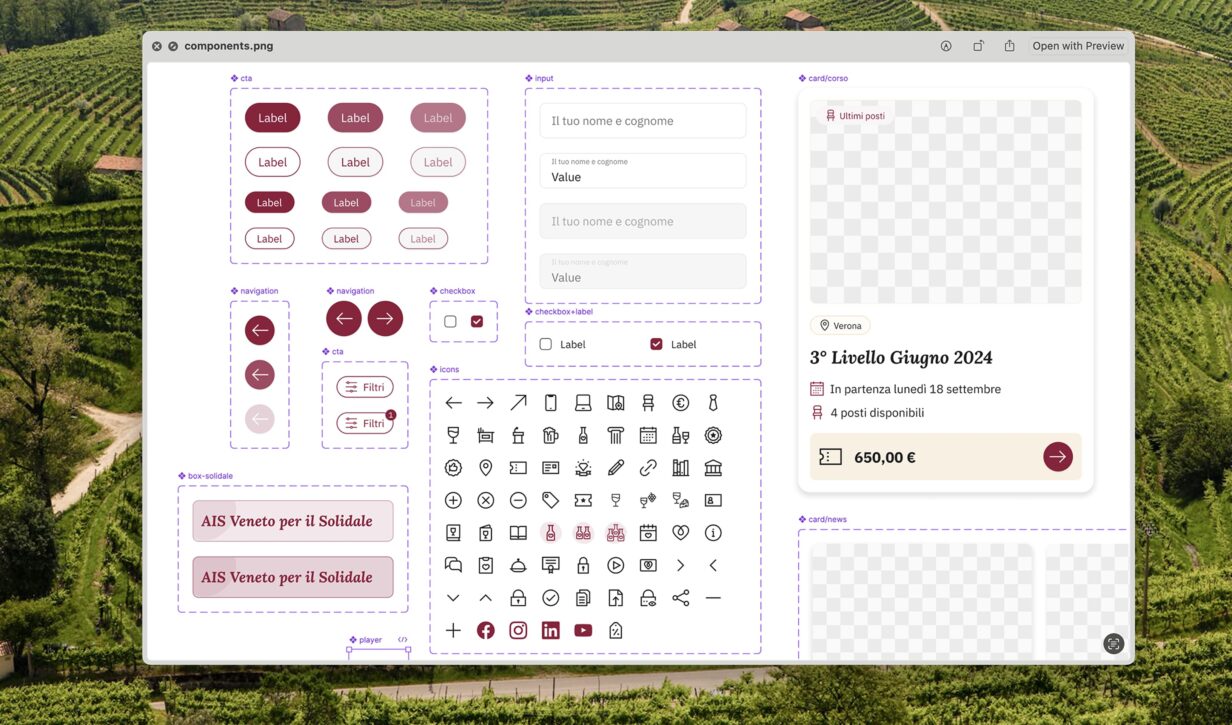Viewport: 1232px width, 725px height.
Task: Click the white input field containing Value
Action: coord(643,171)
